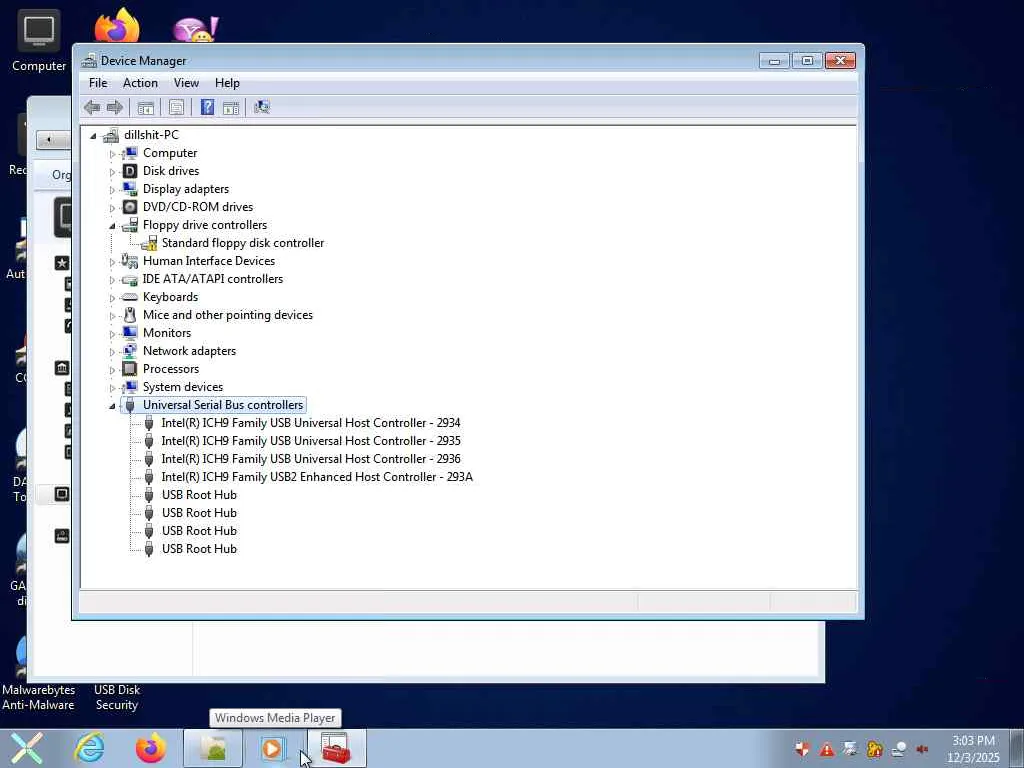The width and height of the screenshot is (1024, 768).
Task: Expand the Network adapters arrow
Action: coord(112,352)
